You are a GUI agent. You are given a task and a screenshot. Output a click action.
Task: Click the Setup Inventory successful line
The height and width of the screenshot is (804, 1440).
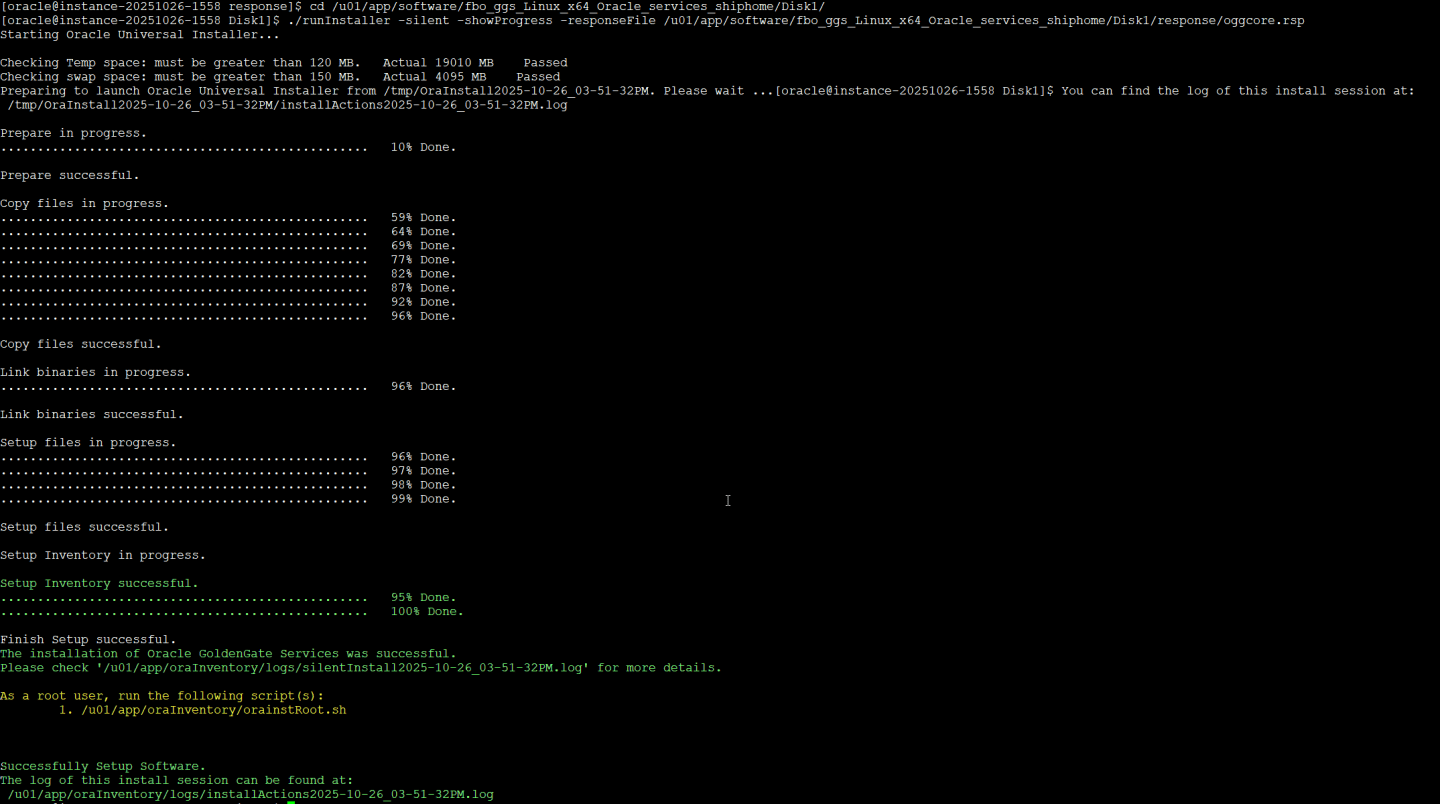pos(100,583)
